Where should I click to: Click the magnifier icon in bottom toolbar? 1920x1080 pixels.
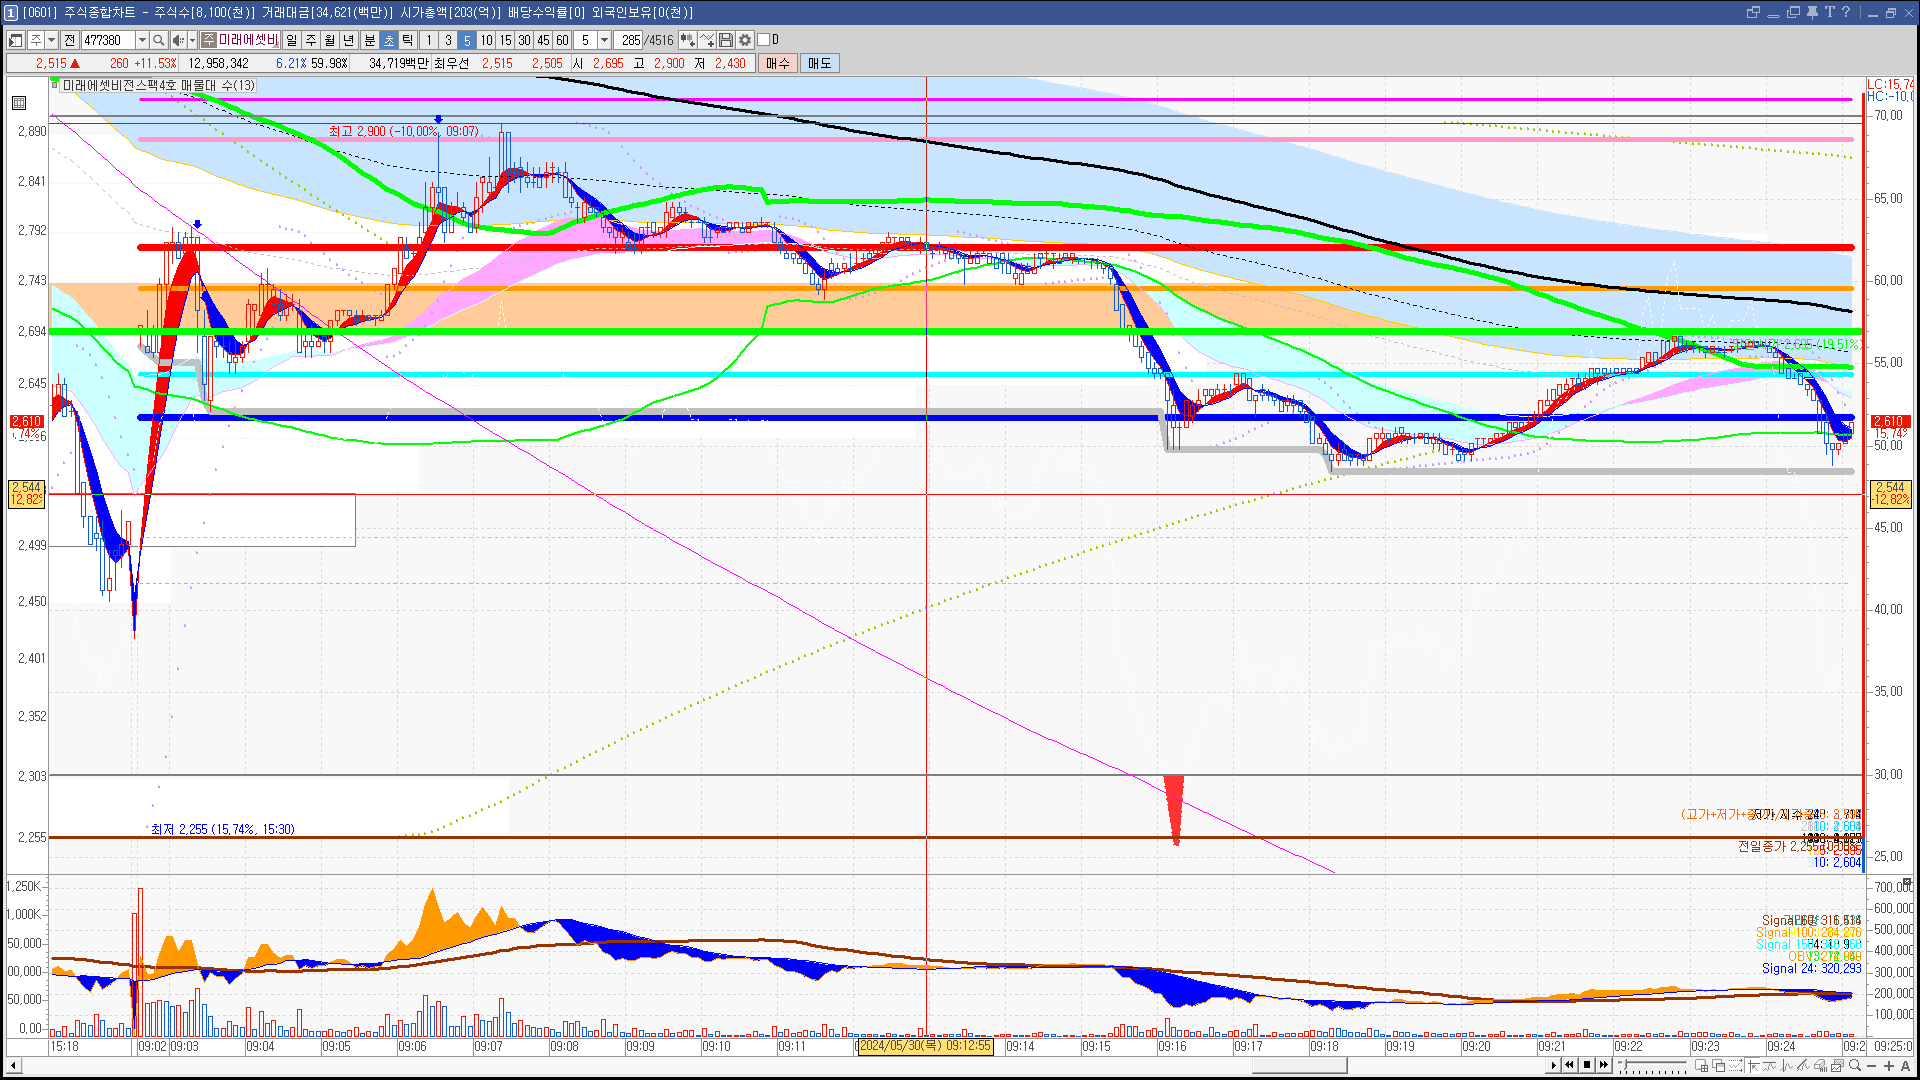pos(1855,1065)
